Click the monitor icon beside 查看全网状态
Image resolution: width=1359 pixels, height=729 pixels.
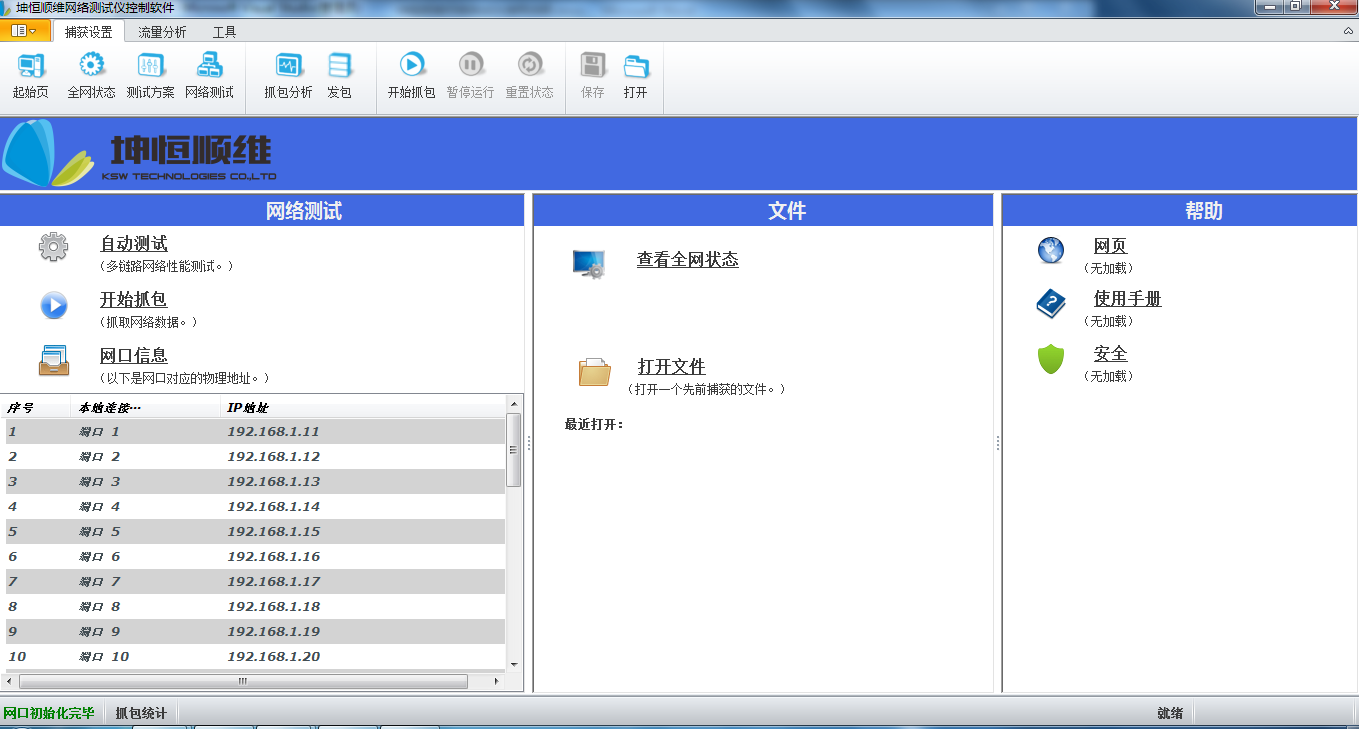click(x=589, y=263)
